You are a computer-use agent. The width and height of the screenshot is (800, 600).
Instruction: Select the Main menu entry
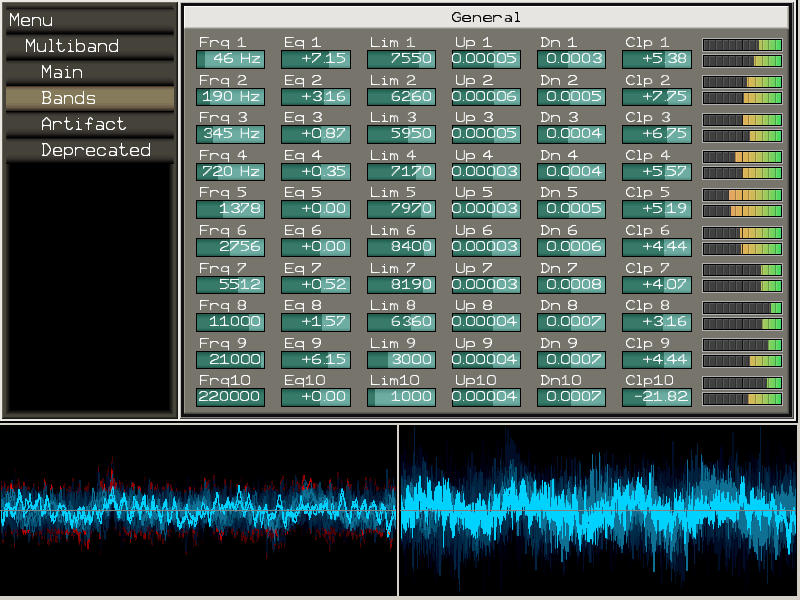tap(90, 72)
